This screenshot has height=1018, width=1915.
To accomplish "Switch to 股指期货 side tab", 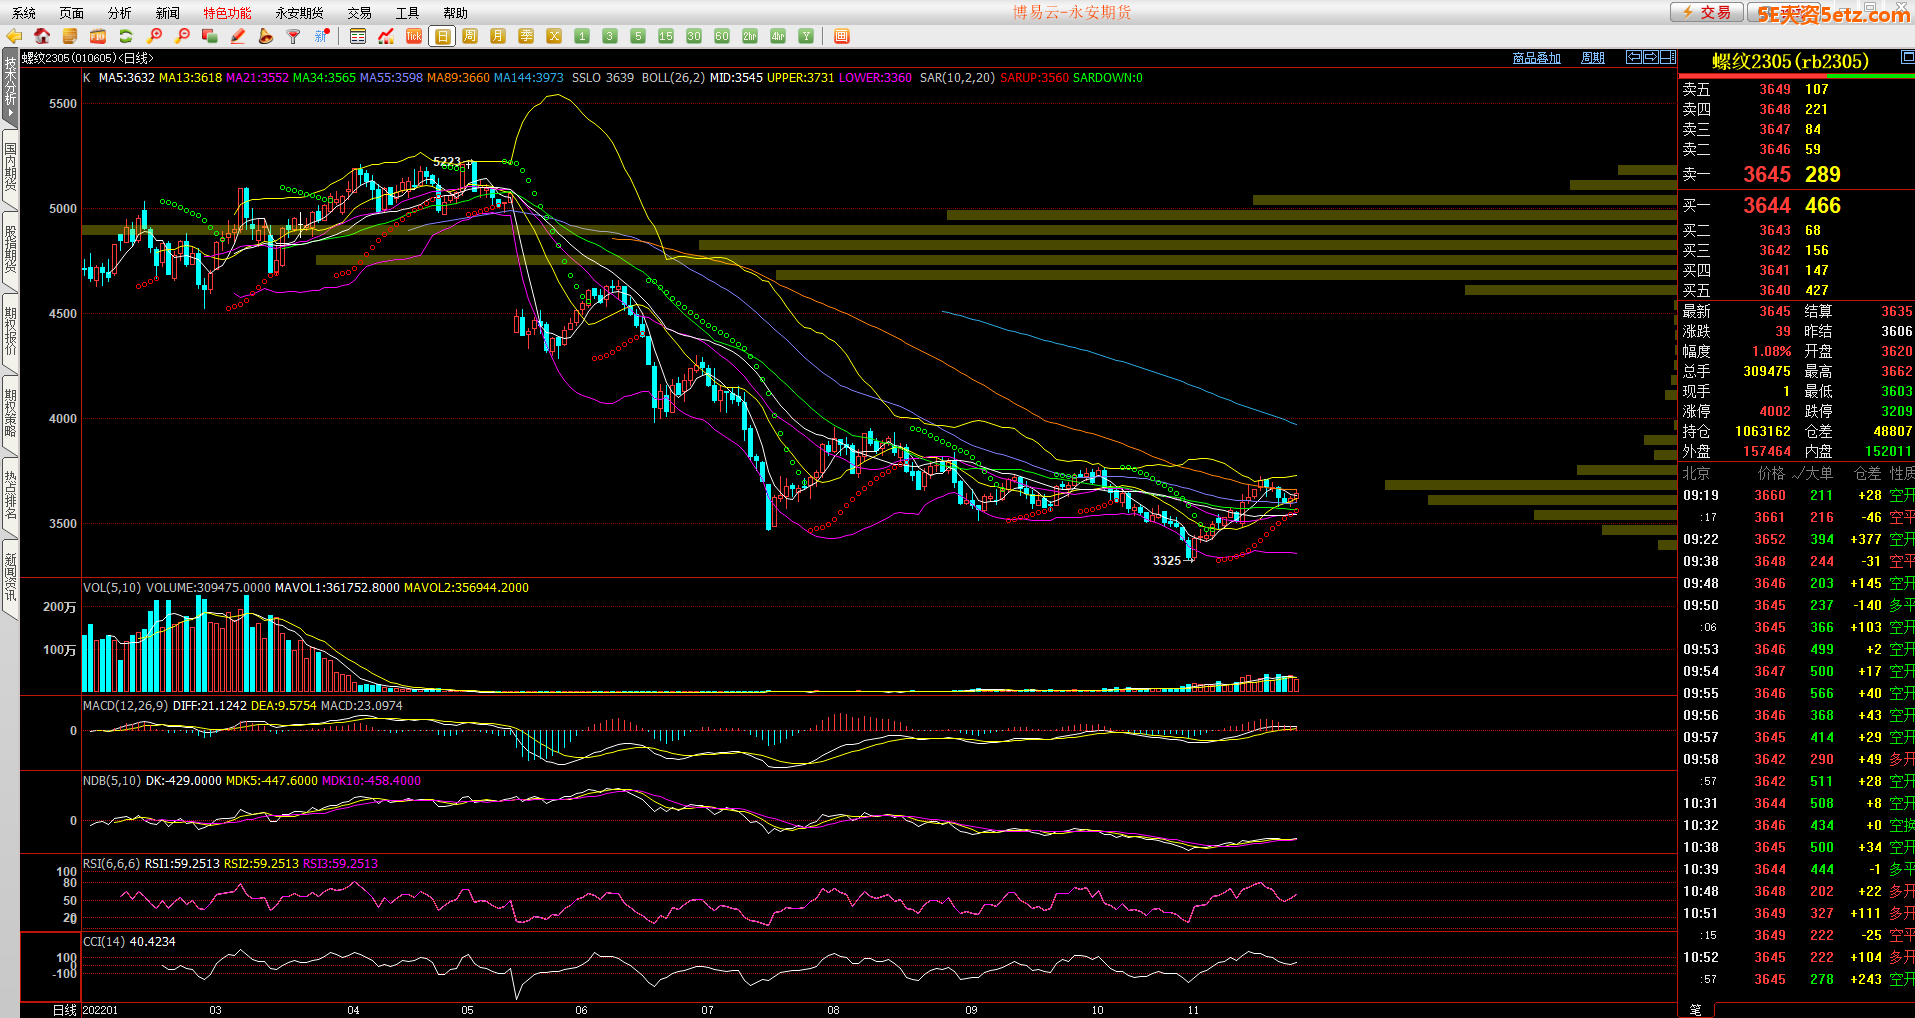I will pos(10,250).
